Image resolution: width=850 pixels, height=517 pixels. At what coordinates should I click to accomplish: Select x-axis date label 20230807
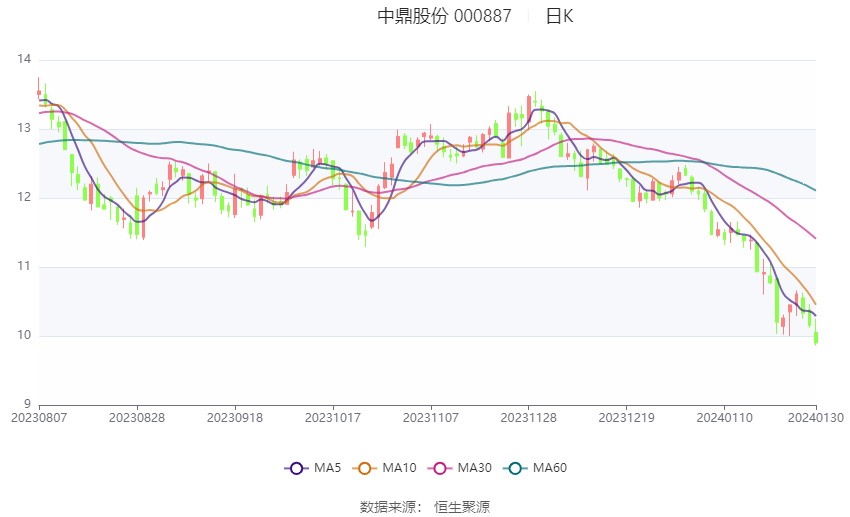click(x=39, y=418)
